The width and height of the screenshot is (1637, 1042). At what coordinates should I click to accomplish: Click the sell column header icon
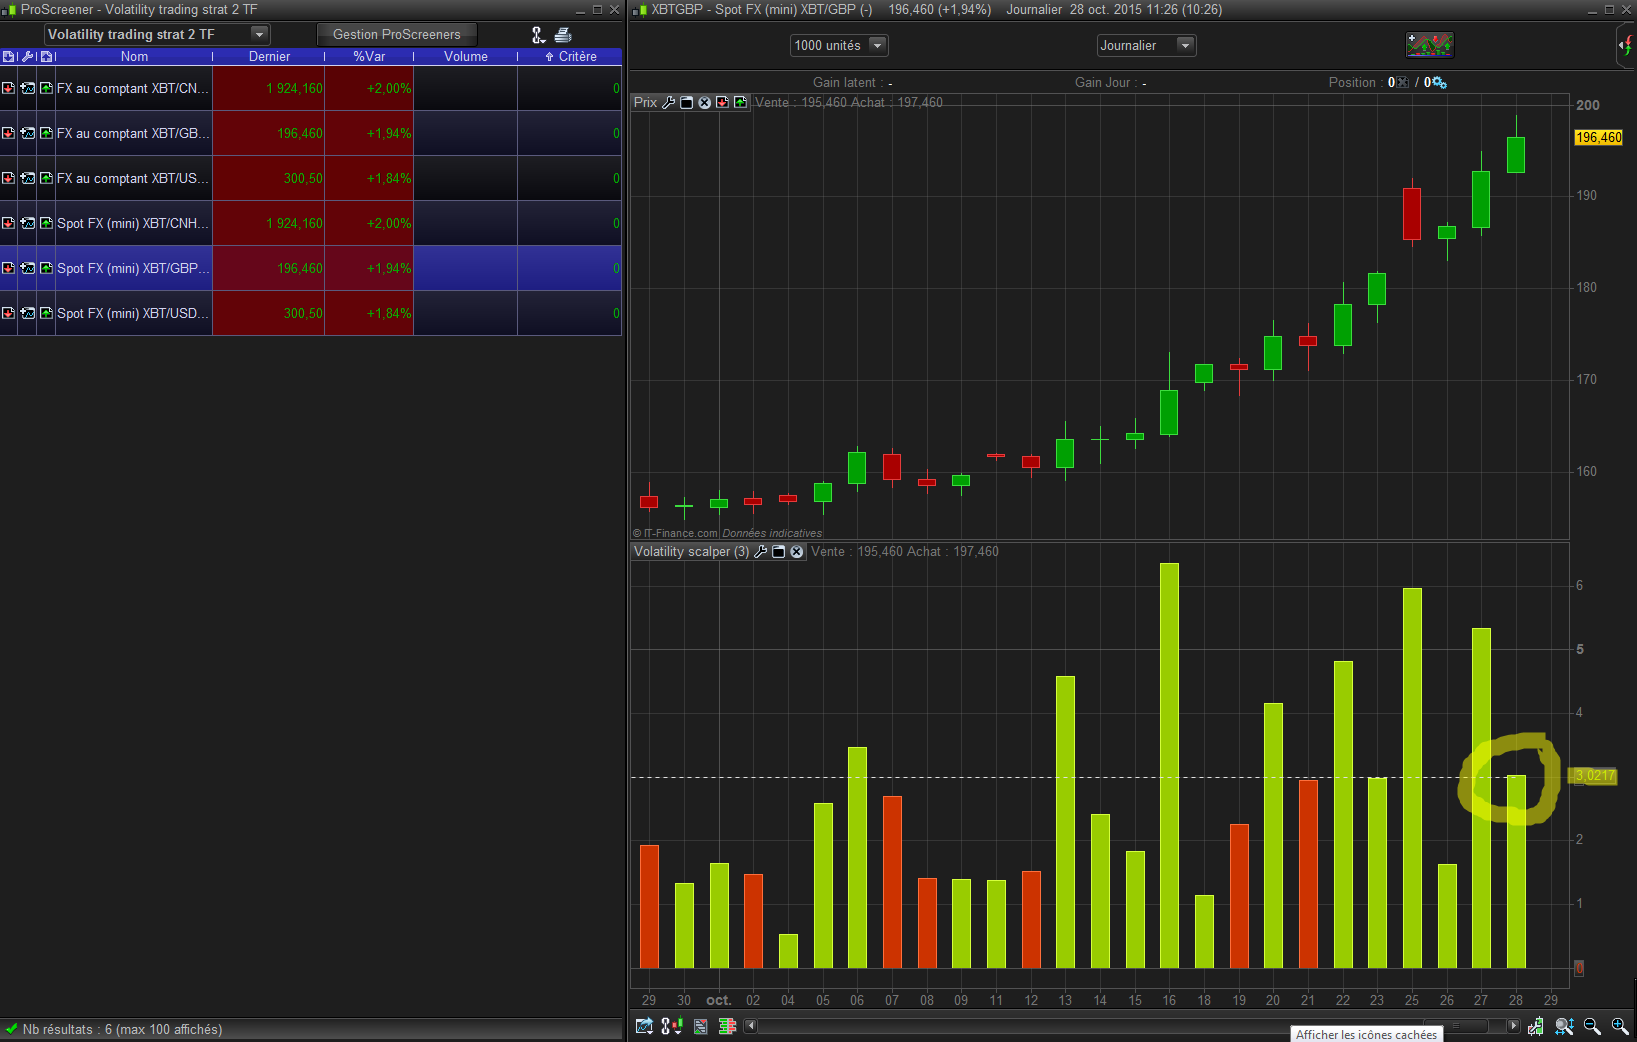point(8,56)
